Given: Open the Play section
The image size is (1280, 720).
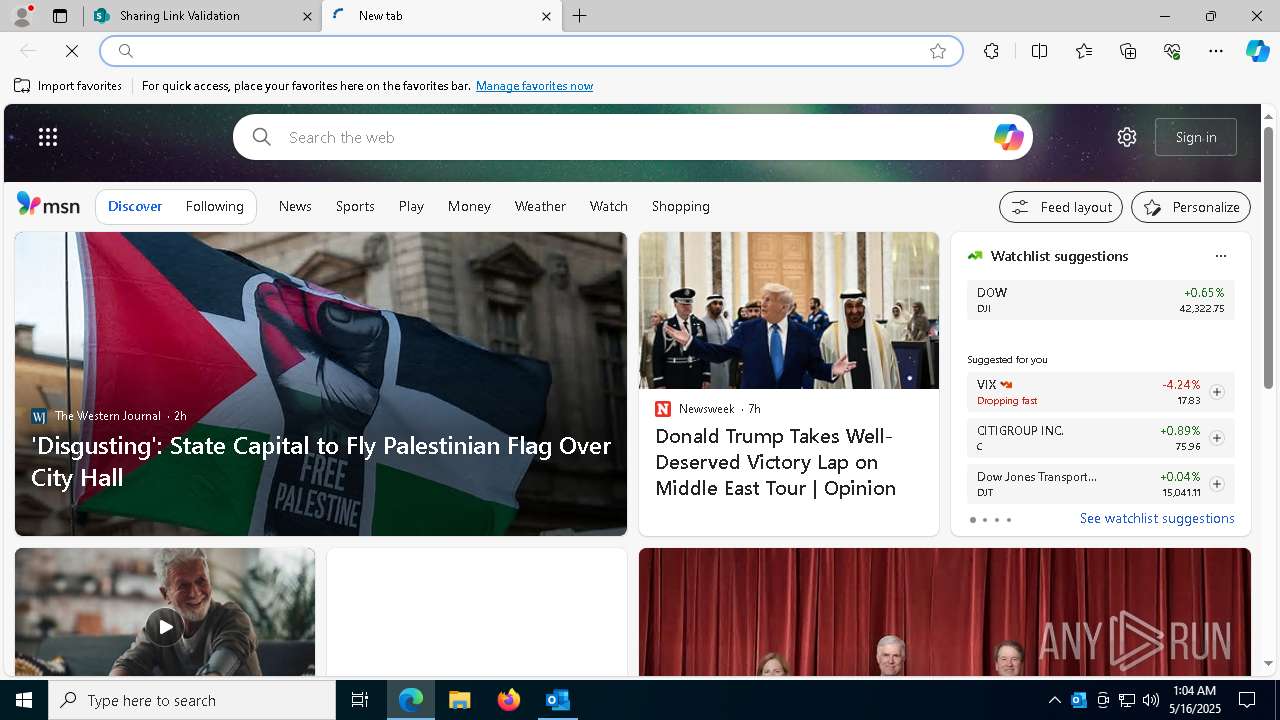Looking at the screenshot, I should (x=411, y=206).
